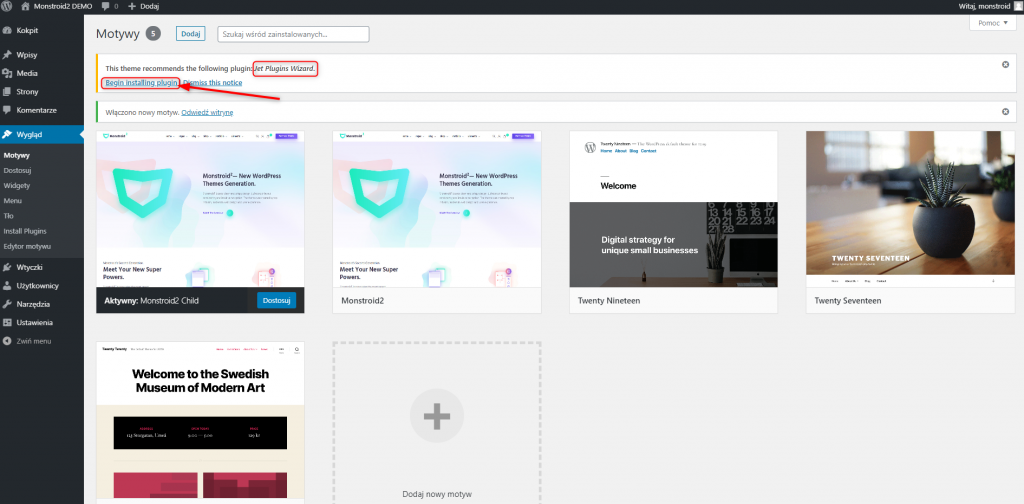Click the plus Dodaj icon in admin bar
This screenshot has width=1024, height=504.
pos(131,6)
